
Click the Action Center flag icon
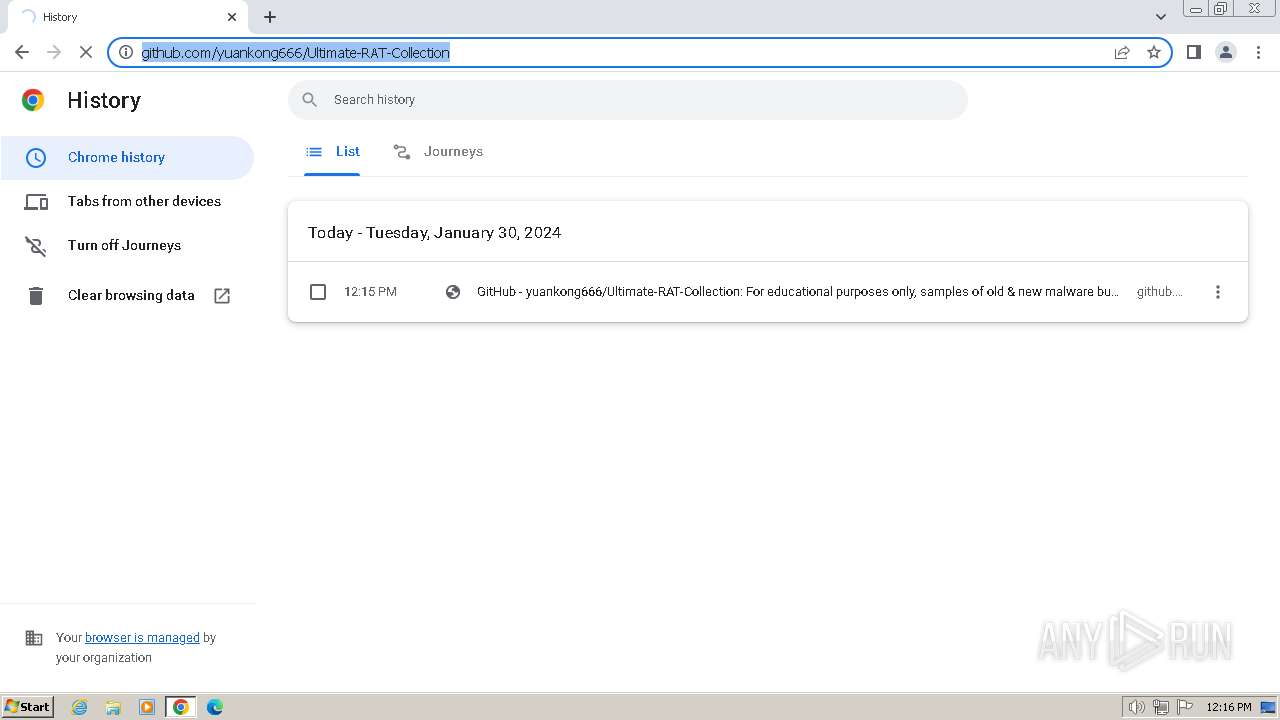[x=1185, y=707]
